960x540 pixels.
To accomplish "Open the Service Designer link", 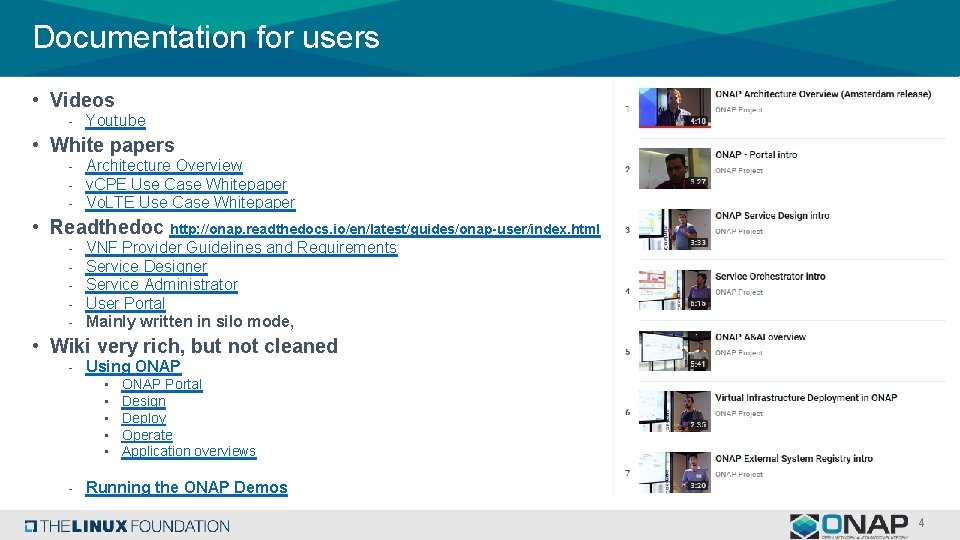I will 146,266.
